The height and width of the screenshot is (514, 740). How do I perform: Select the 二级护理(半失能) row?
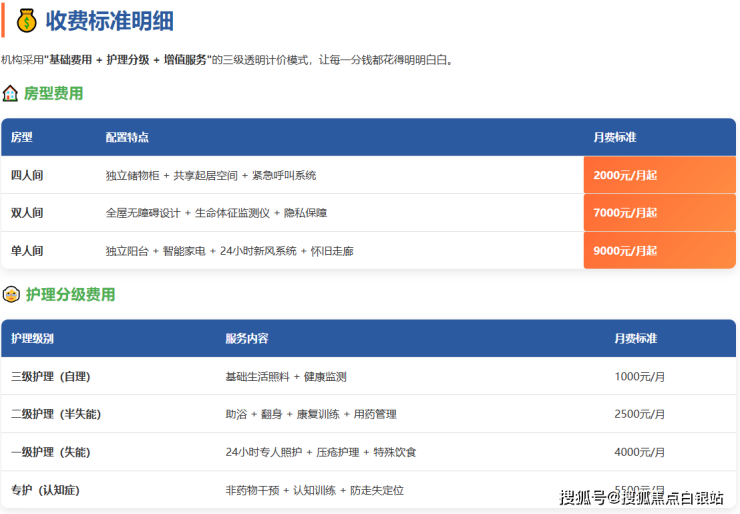click(55, 414)
